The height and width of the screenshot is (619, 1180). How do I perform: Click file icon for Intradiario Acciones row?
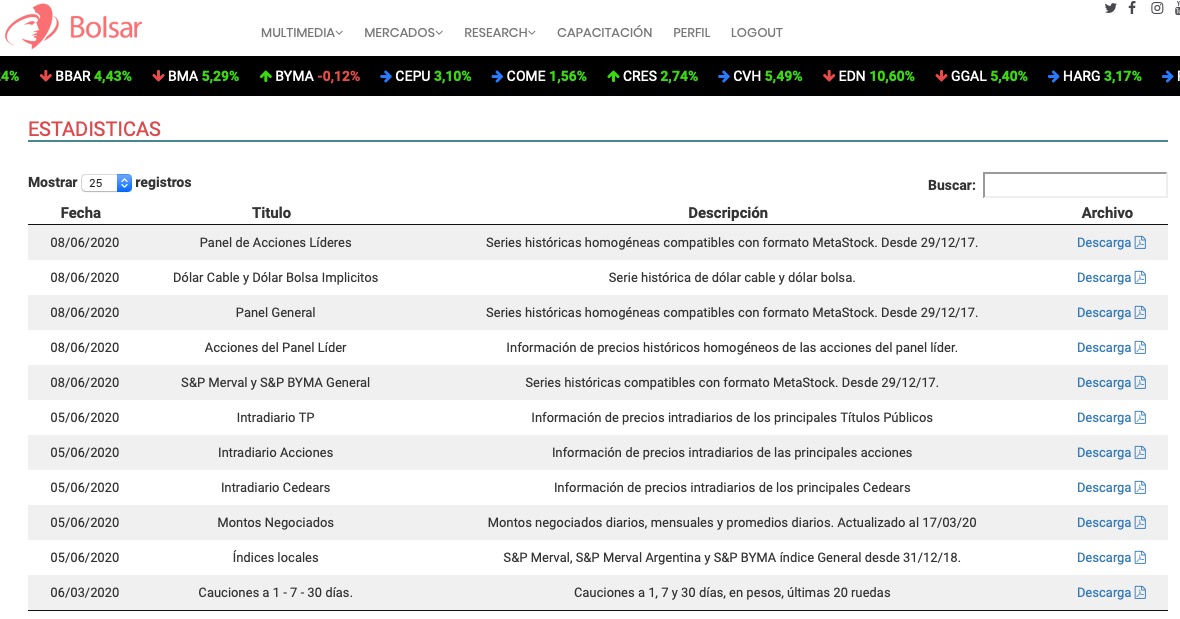[x=1140, y=452]
